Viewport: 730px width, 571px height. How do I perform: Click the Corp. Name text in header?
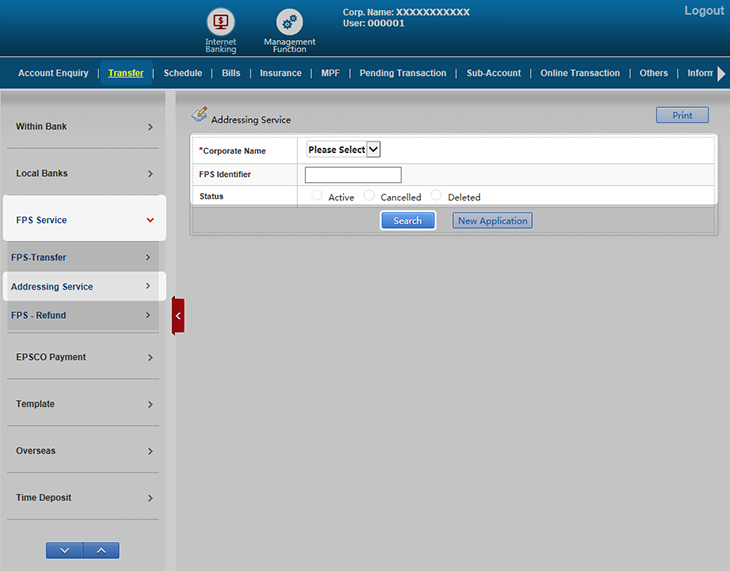(x=406, y=12)
